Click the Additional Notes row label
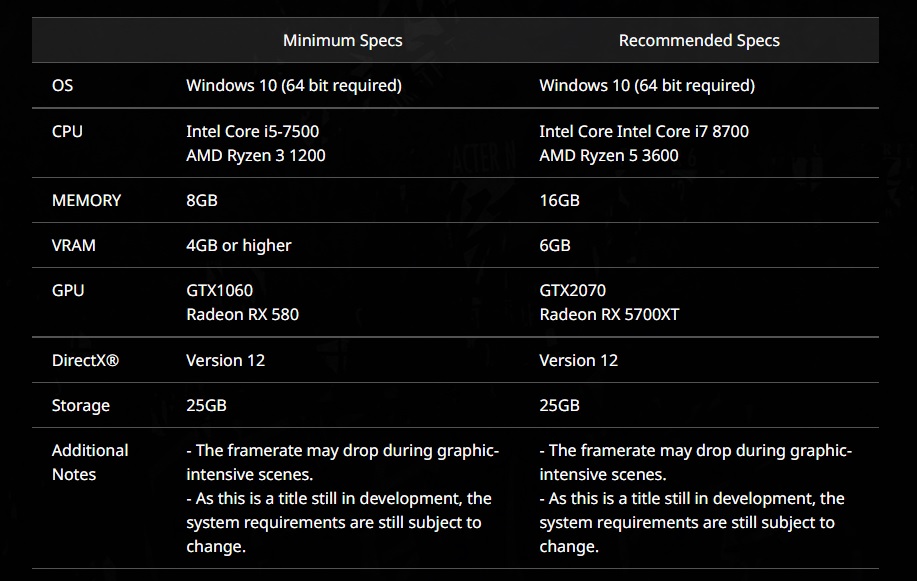The width and height of the screenshot is (917, 581). (x=90, y=462)
